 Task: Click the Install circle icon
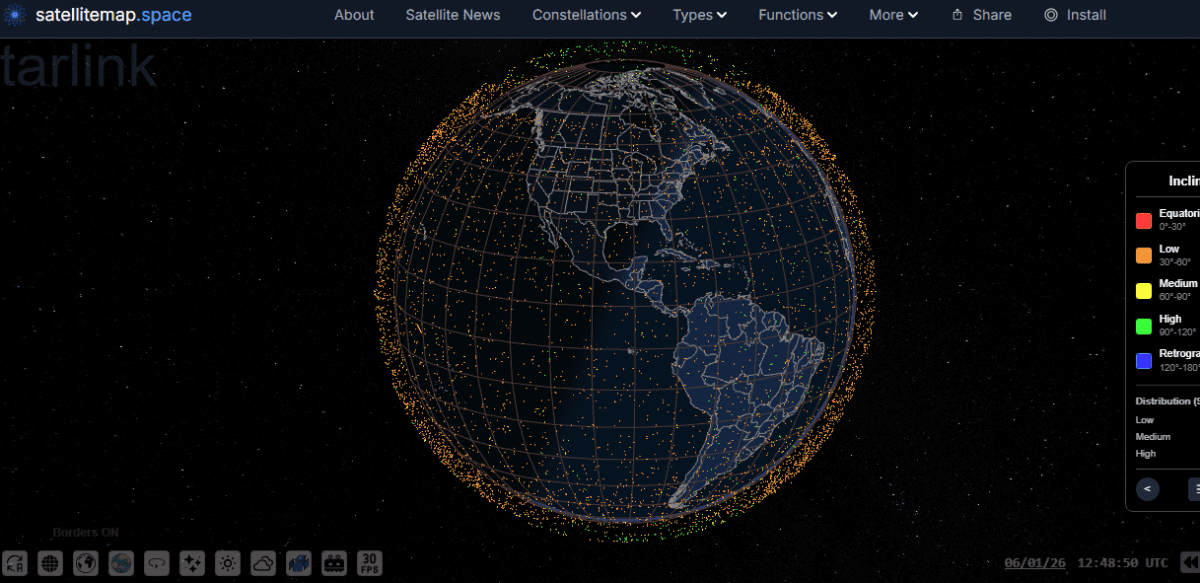(x=1050, y=15)
